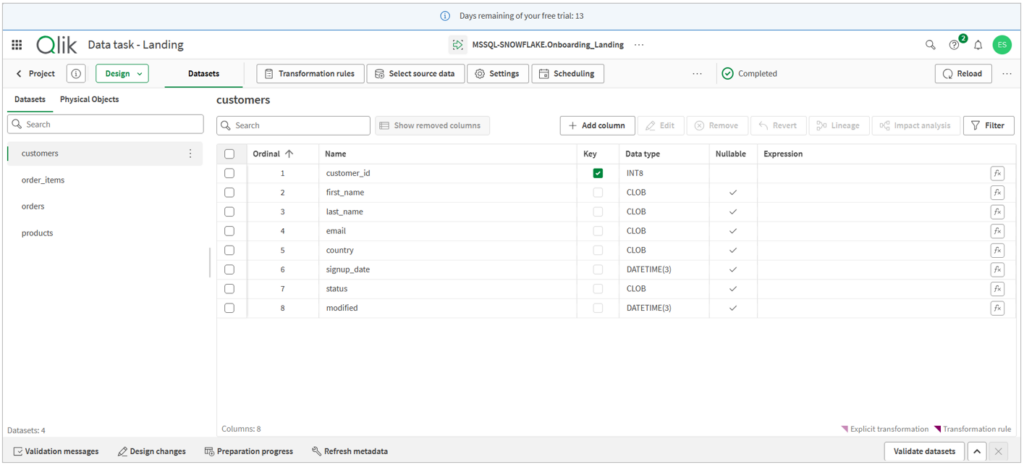Sort by Data type column header
The image size is (1024, 465).
click(x=643, y=154)
